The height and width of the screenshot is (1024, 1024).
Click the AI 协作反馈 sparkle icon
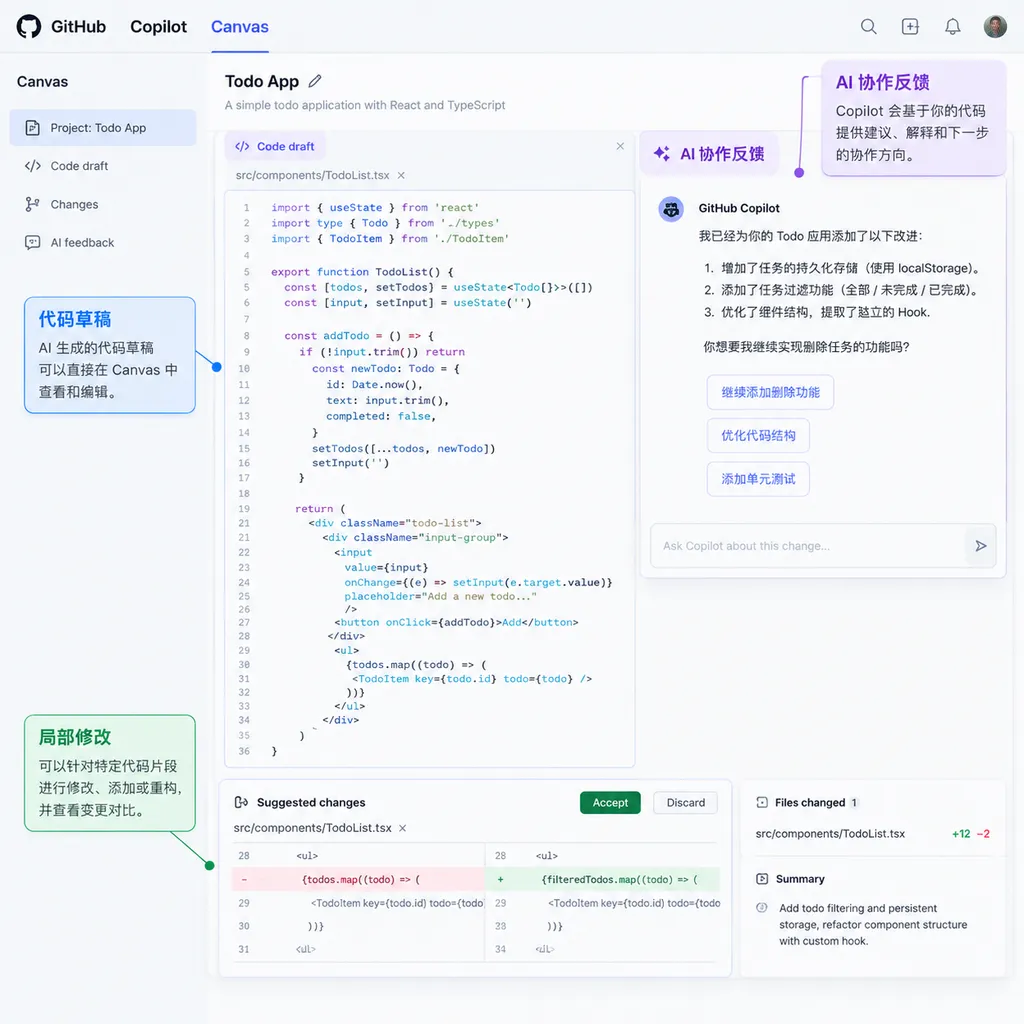click(662, 153)
